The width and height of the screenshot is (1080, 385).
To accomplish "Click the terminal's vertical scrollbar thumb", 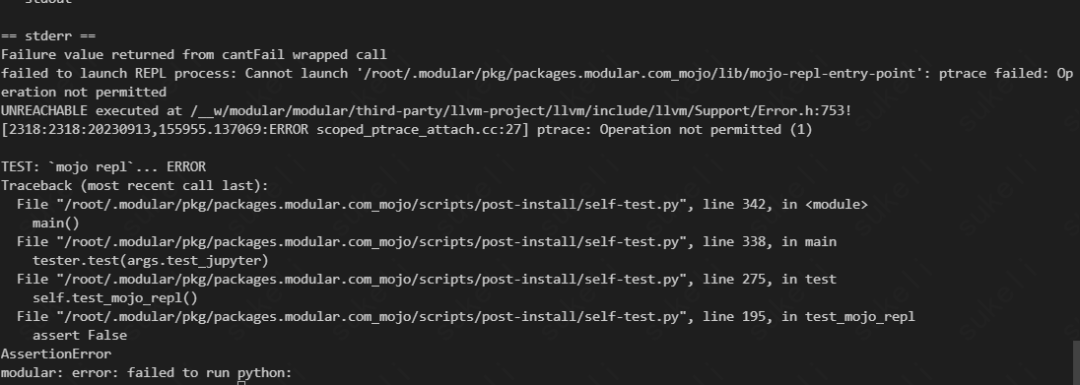I will pyautogui.click(x=1076, y=363).
